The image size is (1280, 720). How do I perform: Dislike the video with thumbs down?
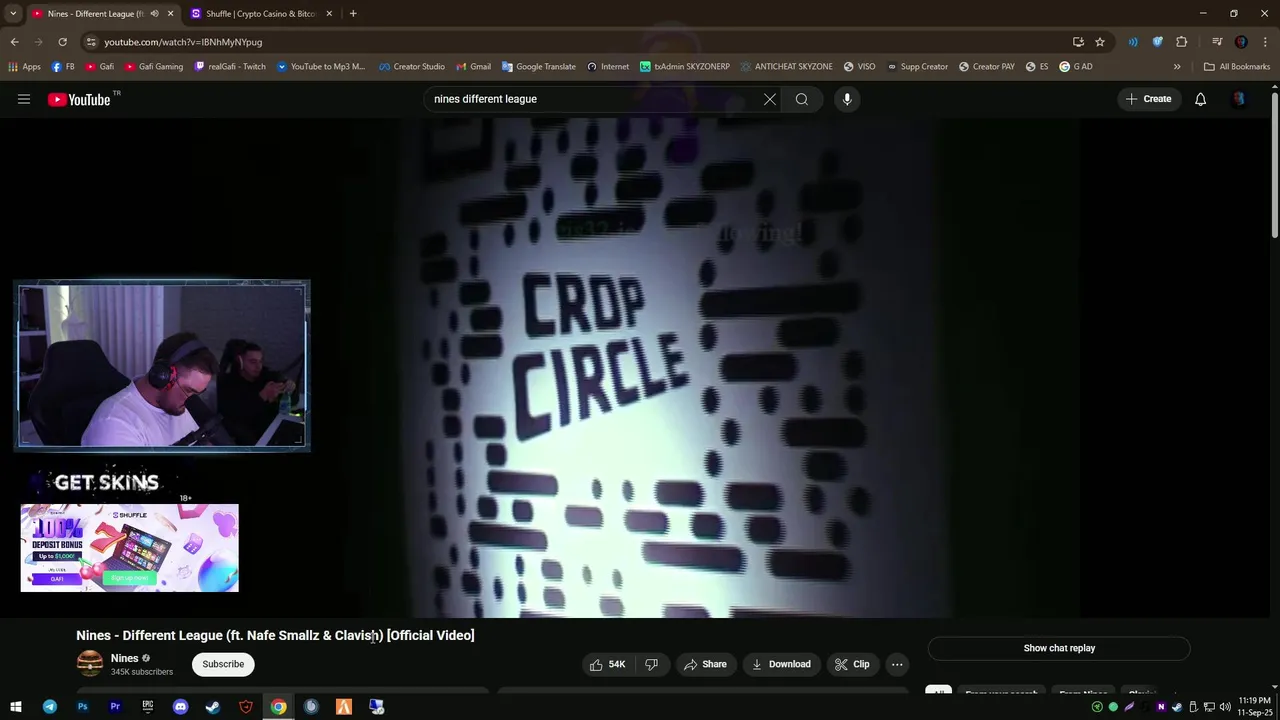pos(652,664)
